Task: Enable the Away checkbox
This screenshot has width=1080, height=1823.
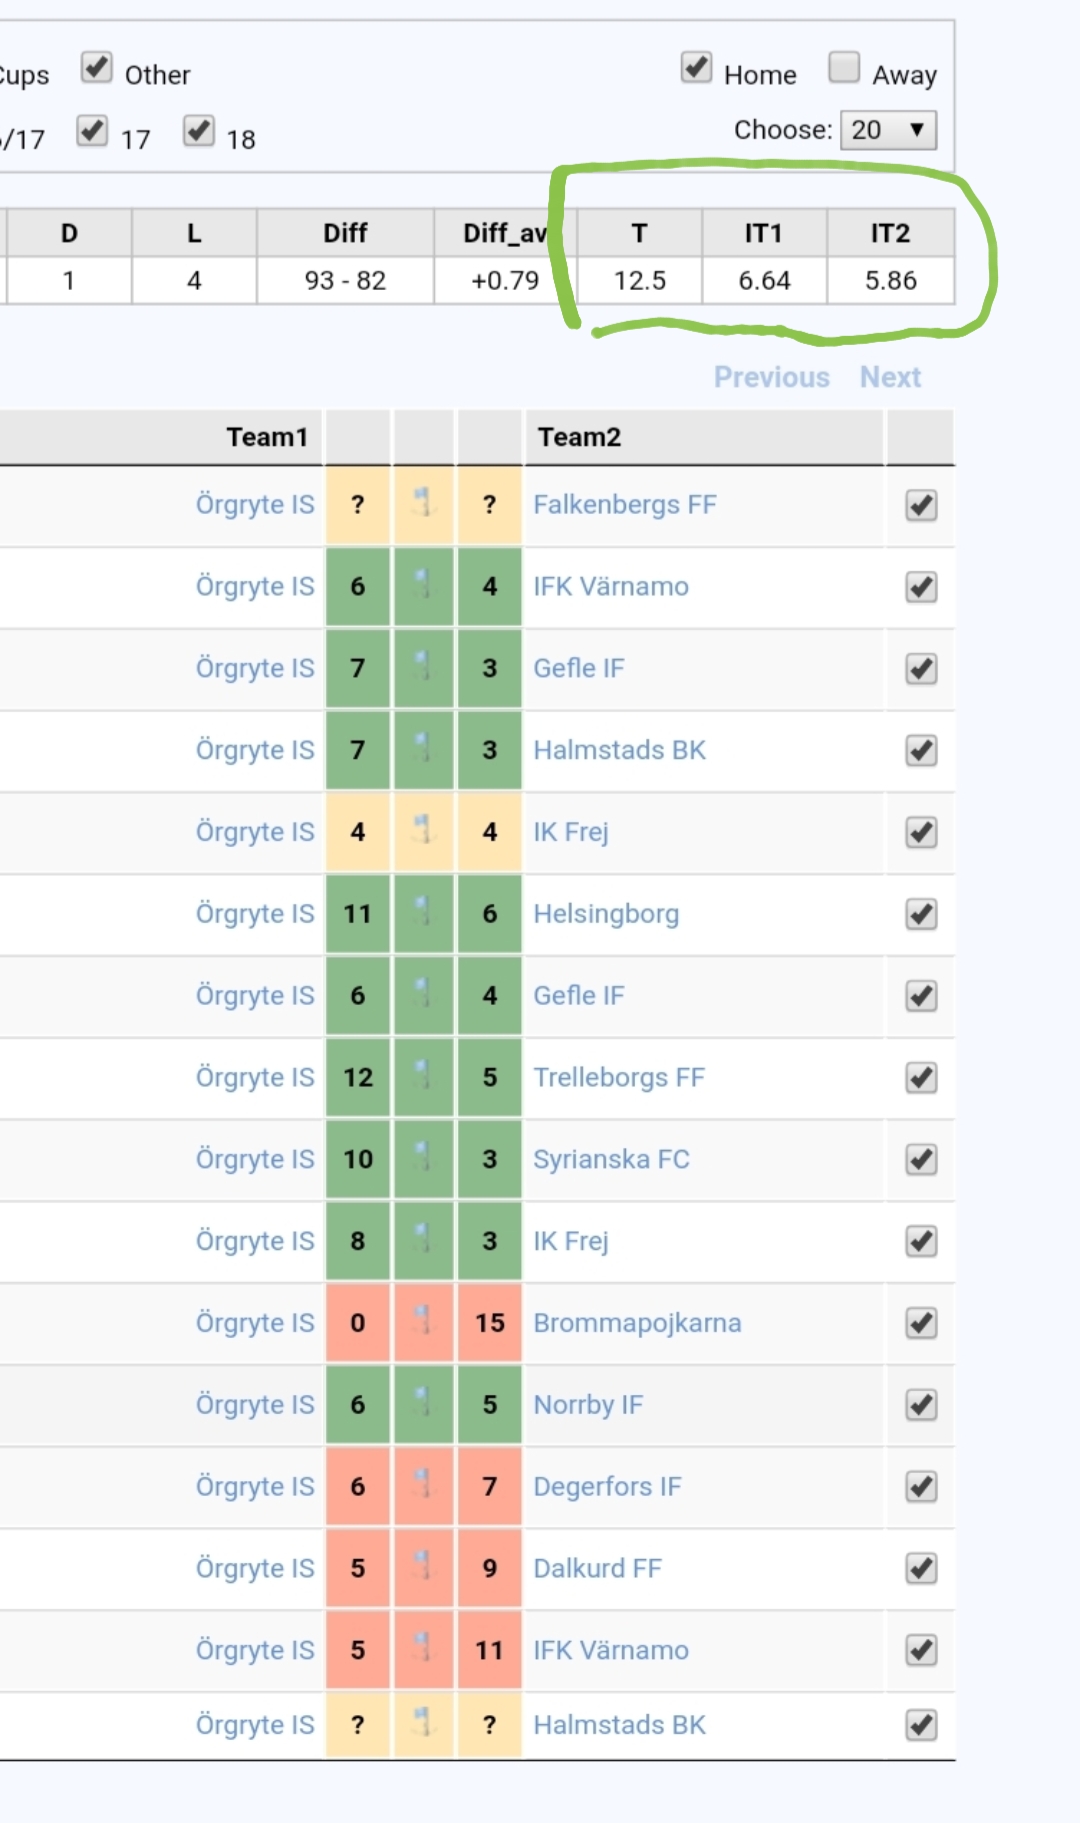Action: click(844, 68)
